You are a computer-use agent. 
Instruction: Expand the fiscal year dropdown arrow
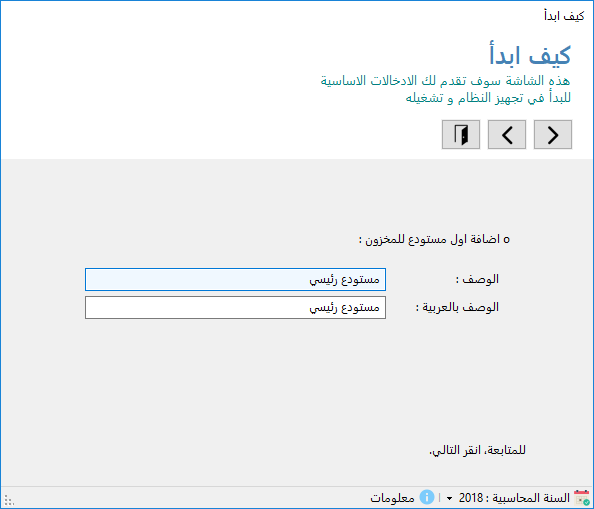click(x=449, y=498)
